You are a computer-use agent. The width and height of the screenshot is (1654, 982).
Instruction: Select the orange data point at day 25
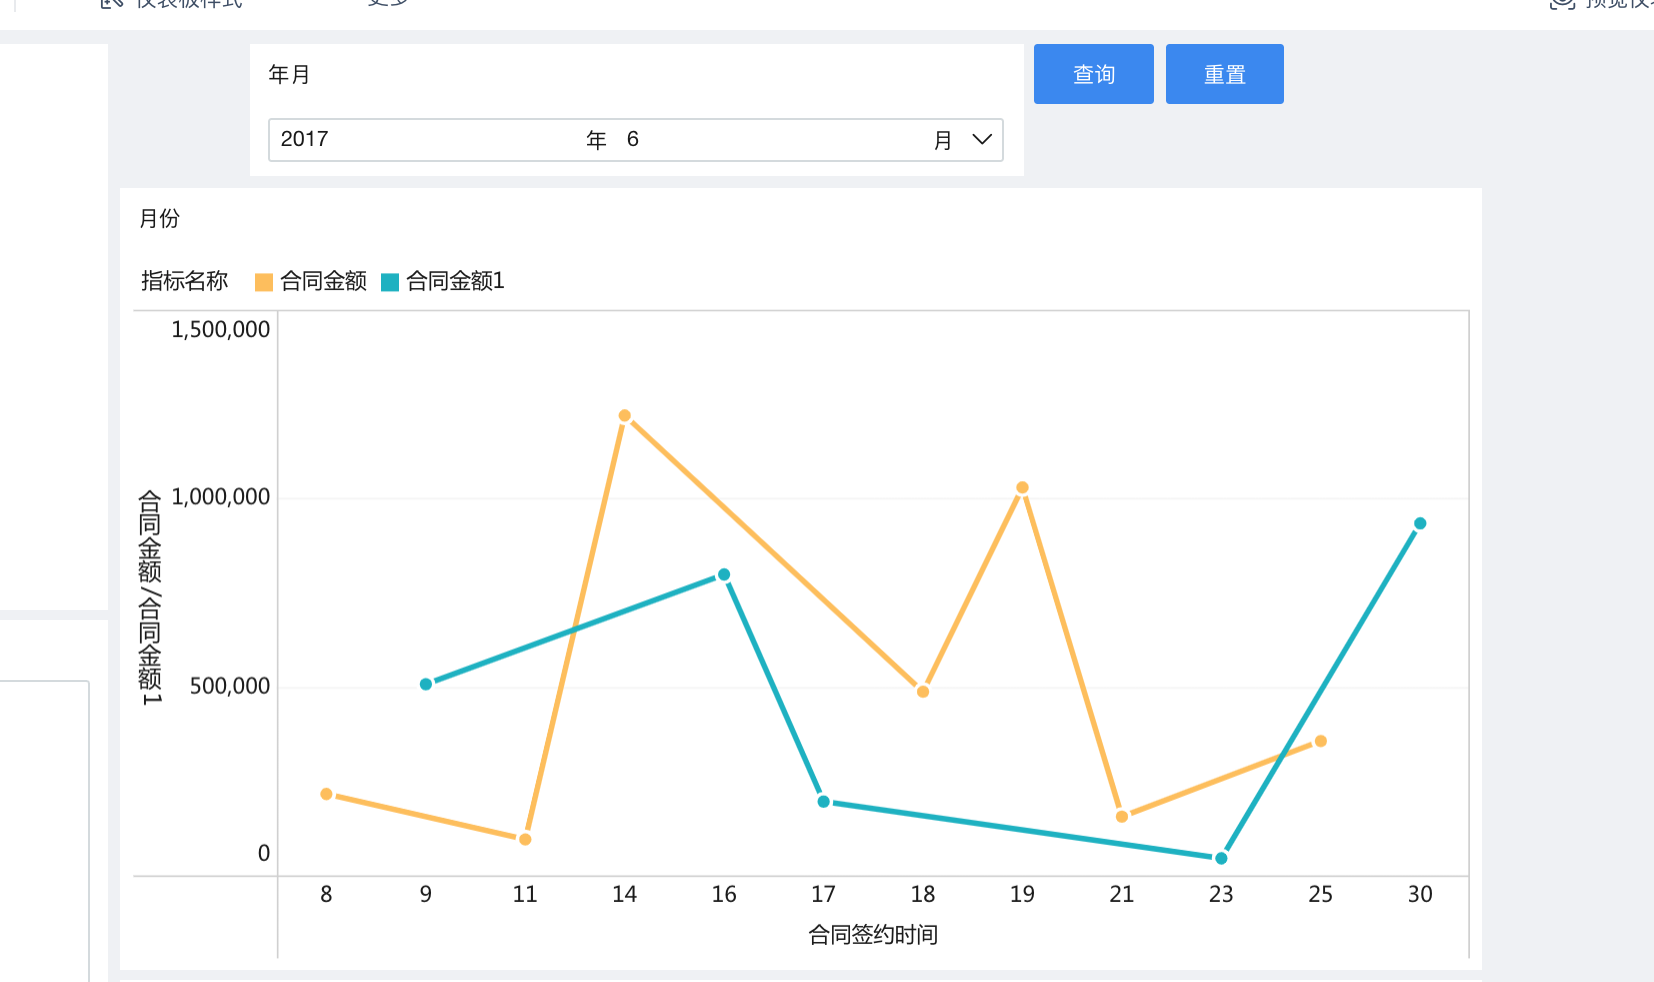click(x=1321, y=741)
